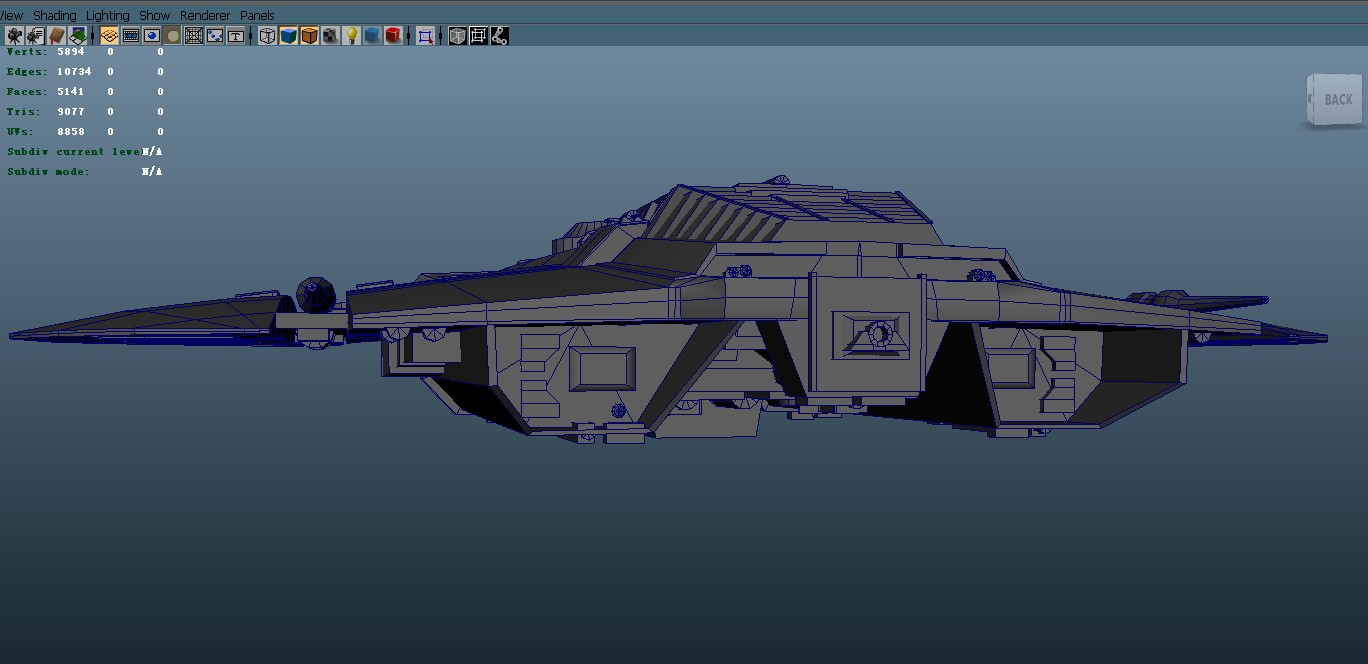Toggle the Safe Action overlay
This screenshot has height=664, width=1368.
point(215,36)
